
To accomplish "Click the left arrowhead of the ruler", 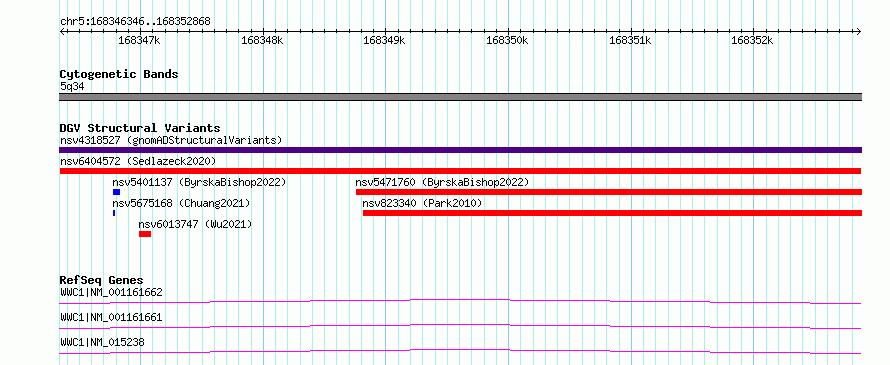I will 62,31.
